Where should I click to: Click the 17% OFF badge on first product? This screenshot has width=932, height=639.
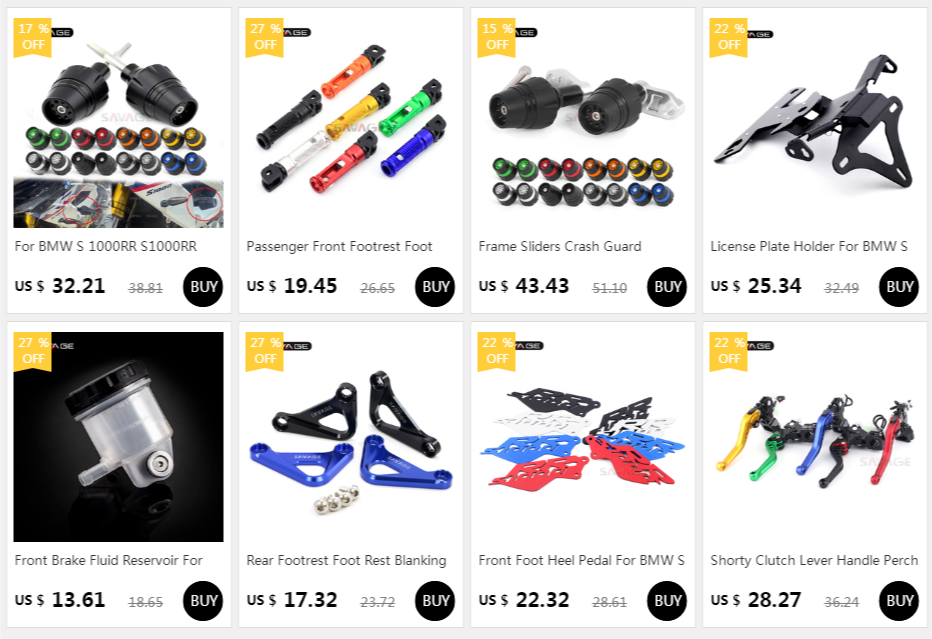[33, 37]
